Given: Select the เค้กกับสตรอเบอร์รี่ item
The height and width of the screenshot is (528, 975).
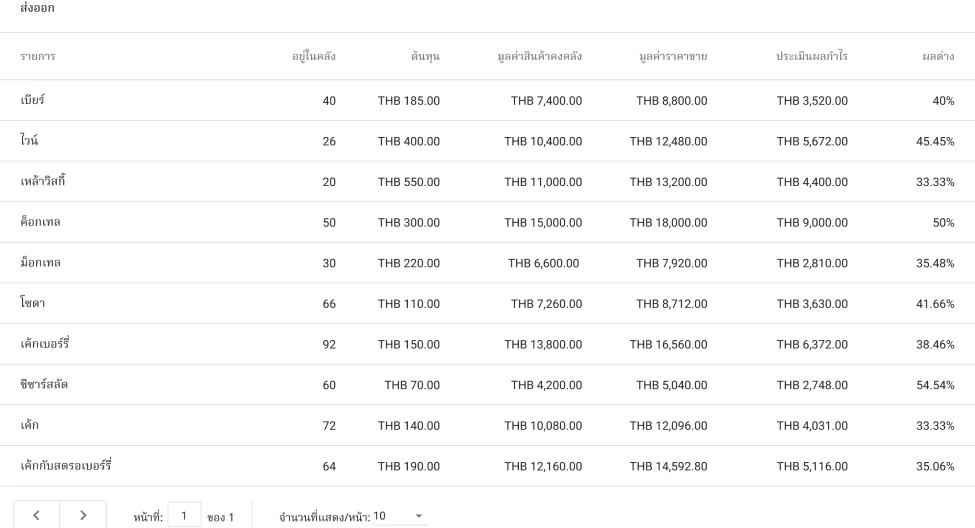Looking at the screenshot, I should point(66,466).
